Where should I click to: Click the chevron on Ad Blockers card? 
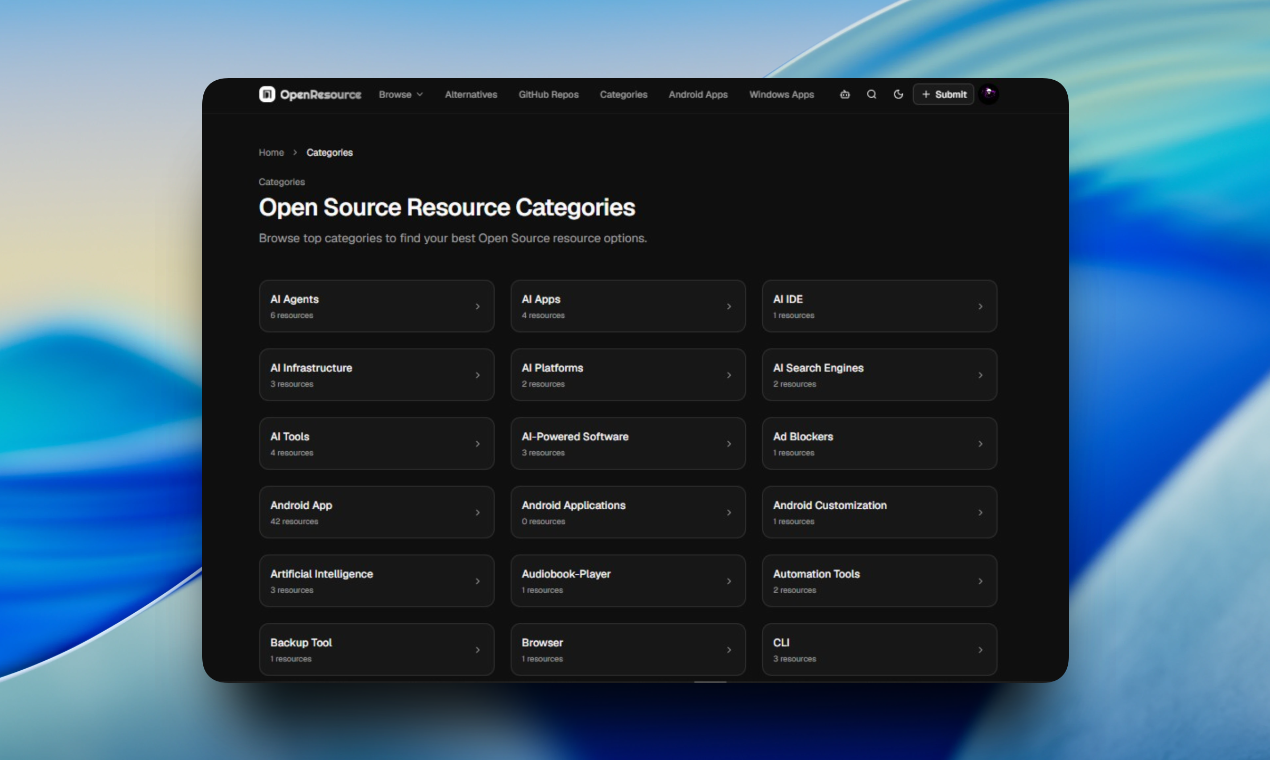click(x=980, y=444)
